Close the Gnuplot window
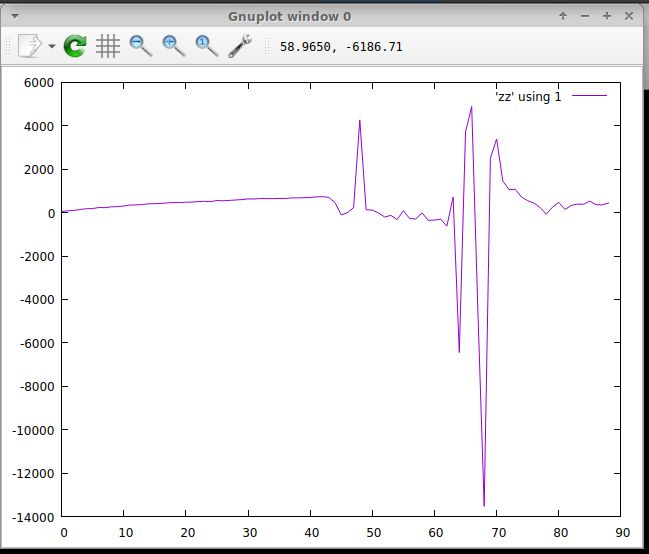Viewport: 649px width, 554px height. pos(629,16)
